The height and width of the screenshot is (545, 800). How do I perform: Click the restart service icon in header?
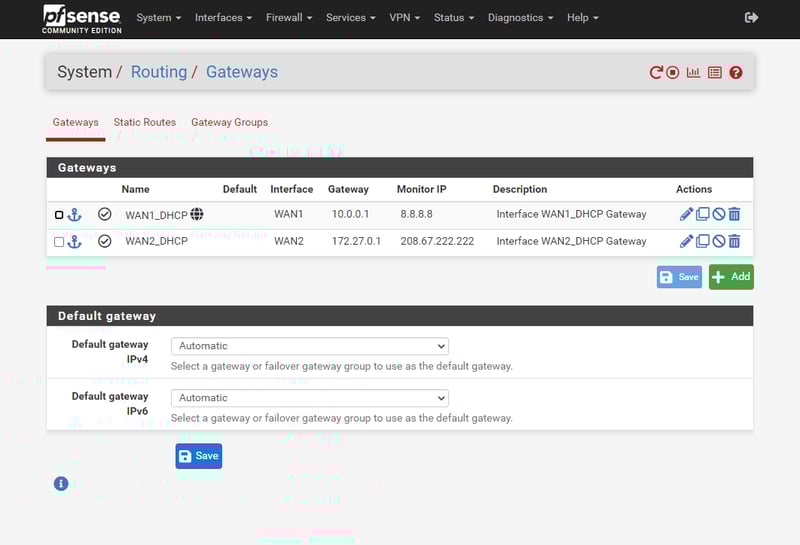pos(656,73)
